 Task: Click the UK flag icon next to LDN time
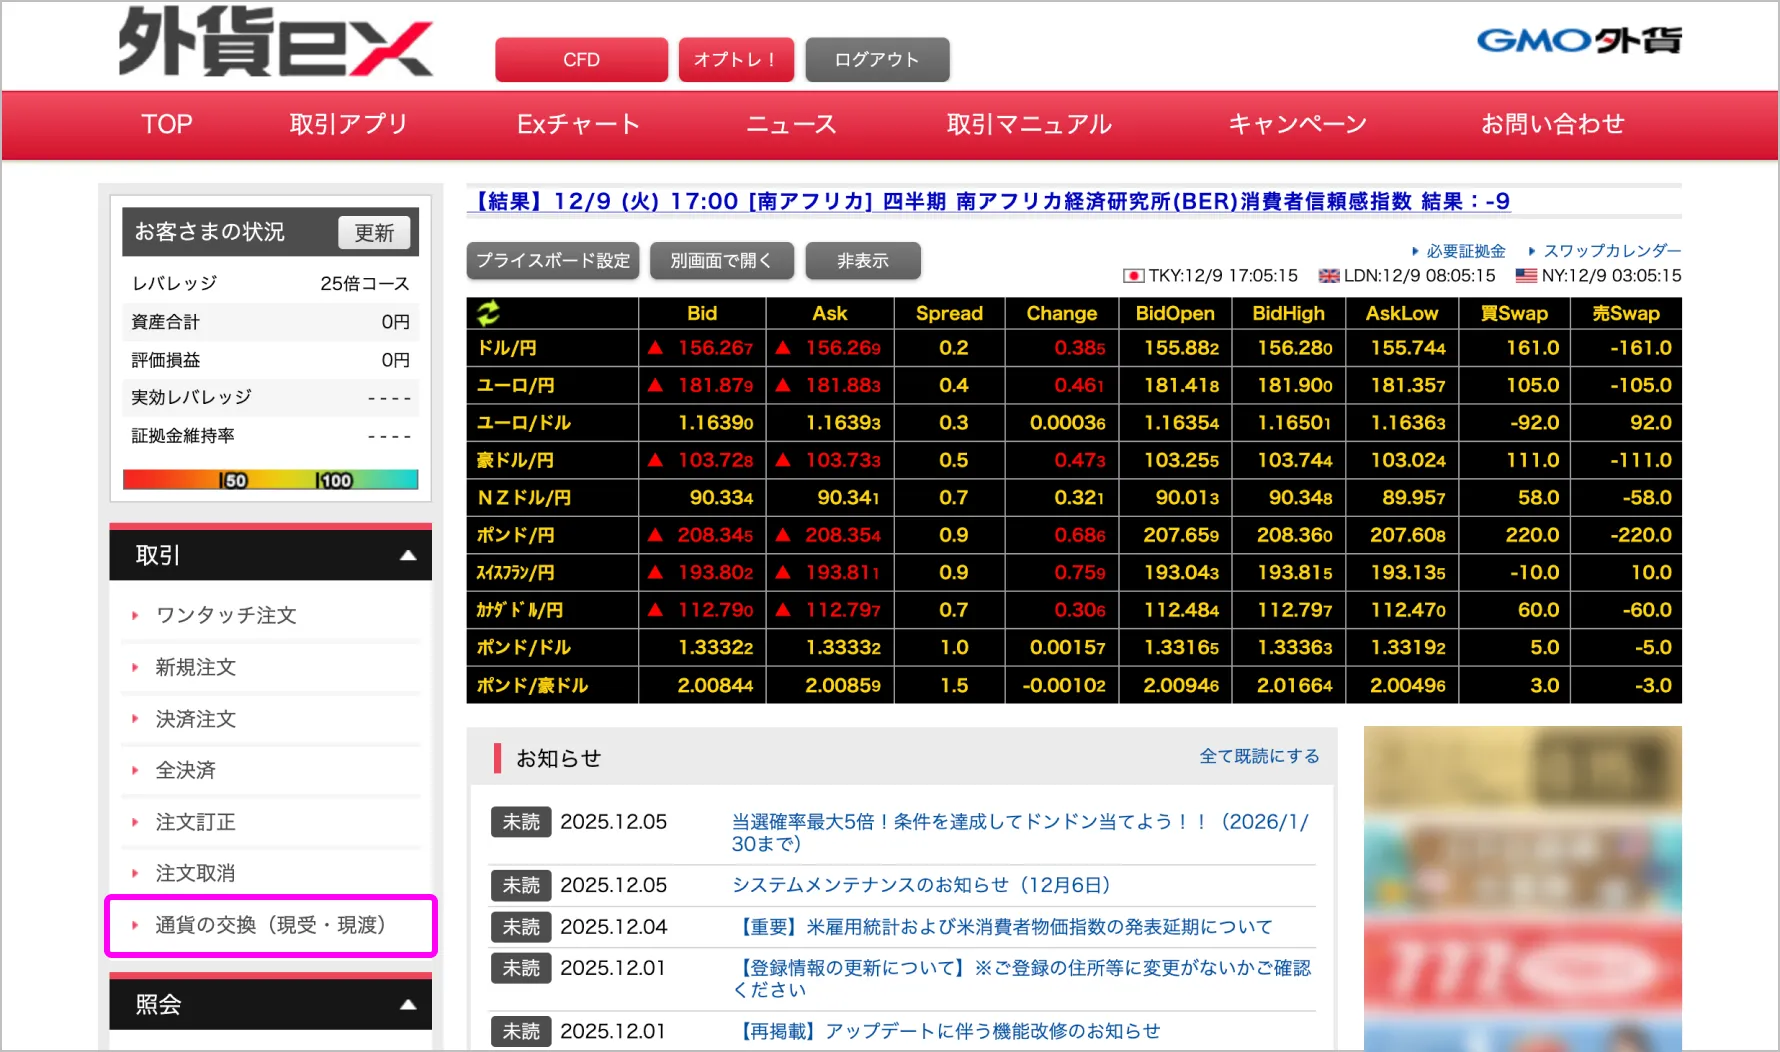1328,276
